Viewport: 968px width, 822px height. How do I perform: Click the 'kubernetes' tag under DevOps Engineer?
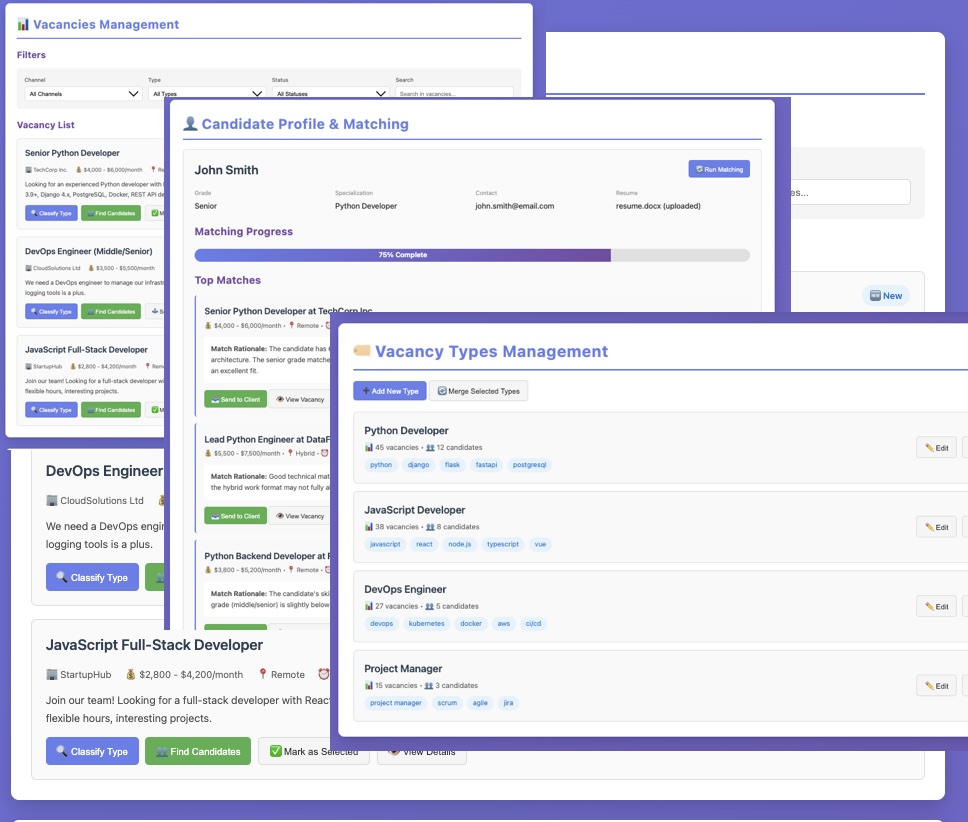(x=426, y=623)
